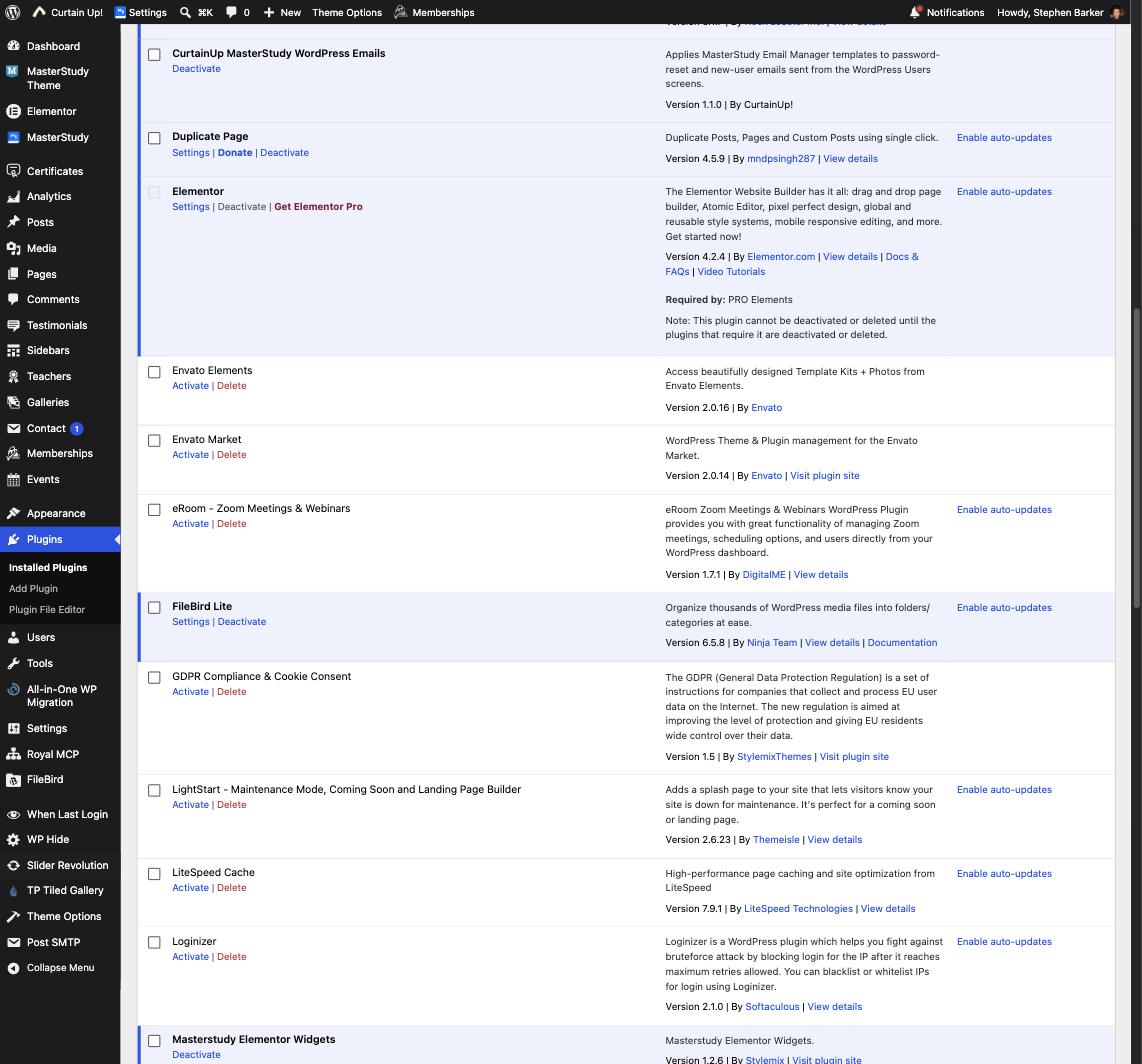Select Installed Plugins submenu item
The height and width of the screenshot is (1064, 1142).
pos(48,567)
